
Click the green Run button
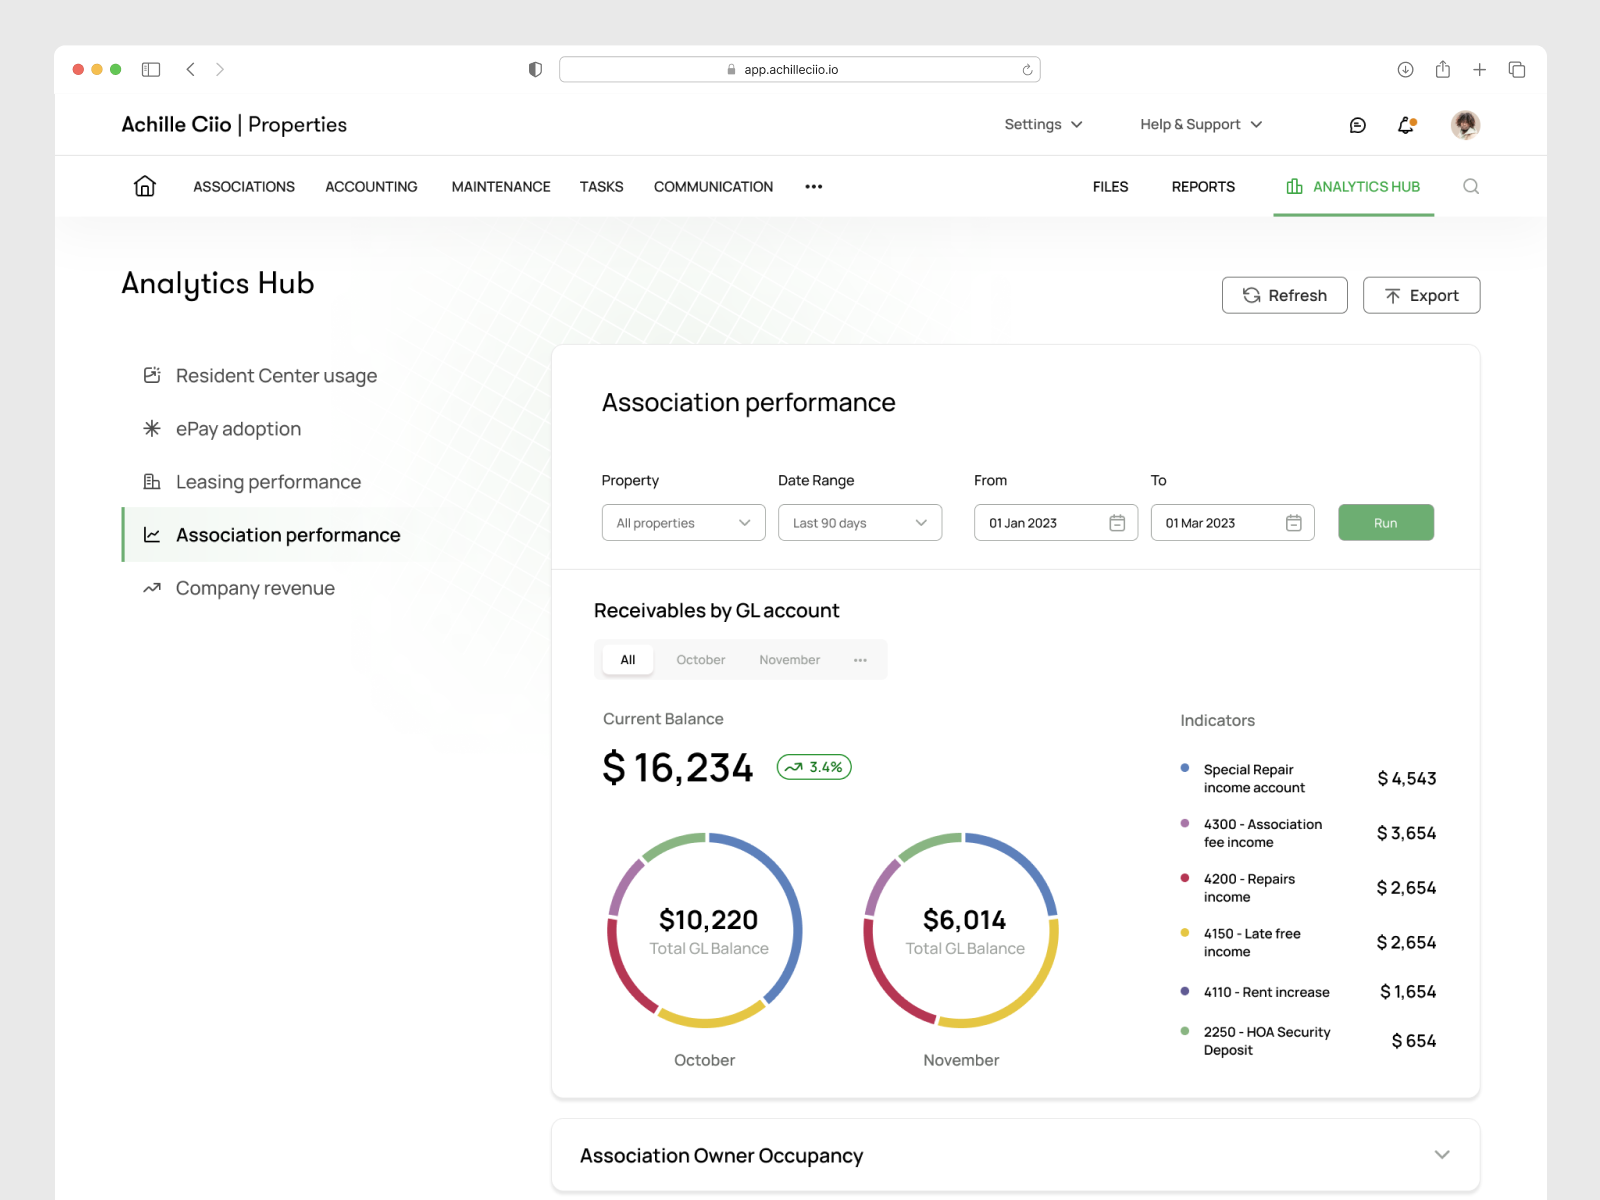(1386, 522)
